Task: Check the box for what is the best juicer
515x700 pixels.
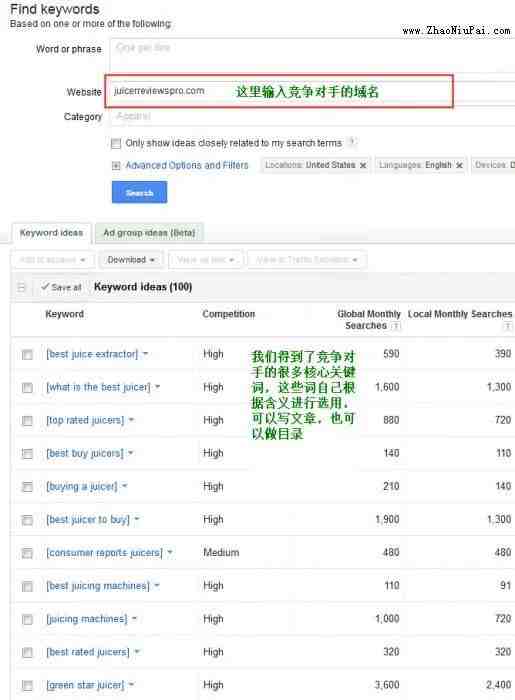Action: point(27,388)
